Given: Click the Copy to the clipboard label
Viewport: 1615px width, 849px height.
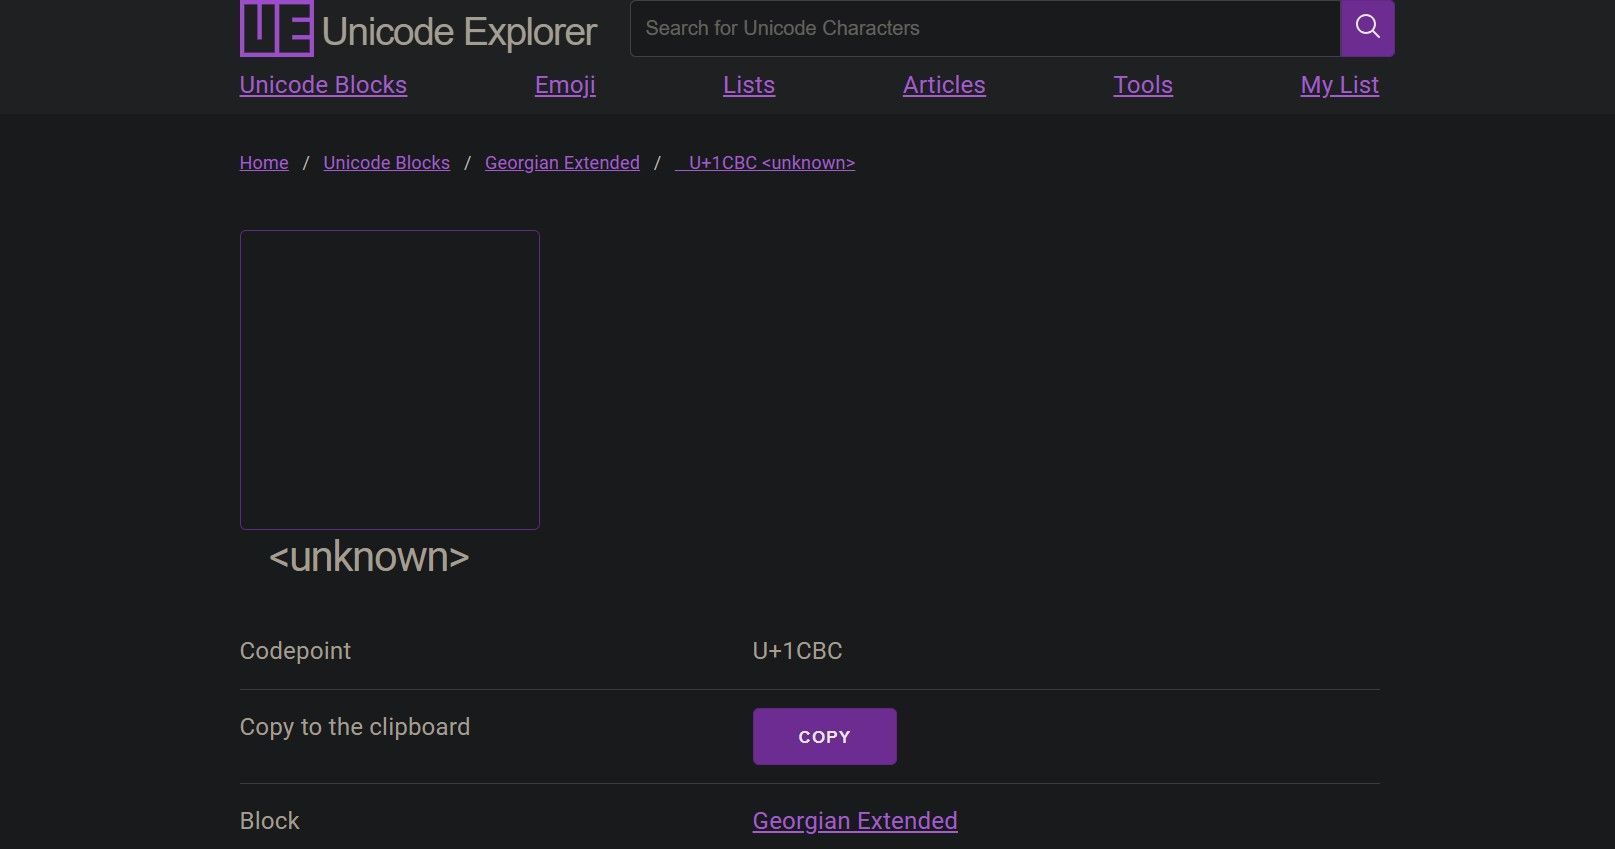Looking at the screenshot, I should coord(355,727).
